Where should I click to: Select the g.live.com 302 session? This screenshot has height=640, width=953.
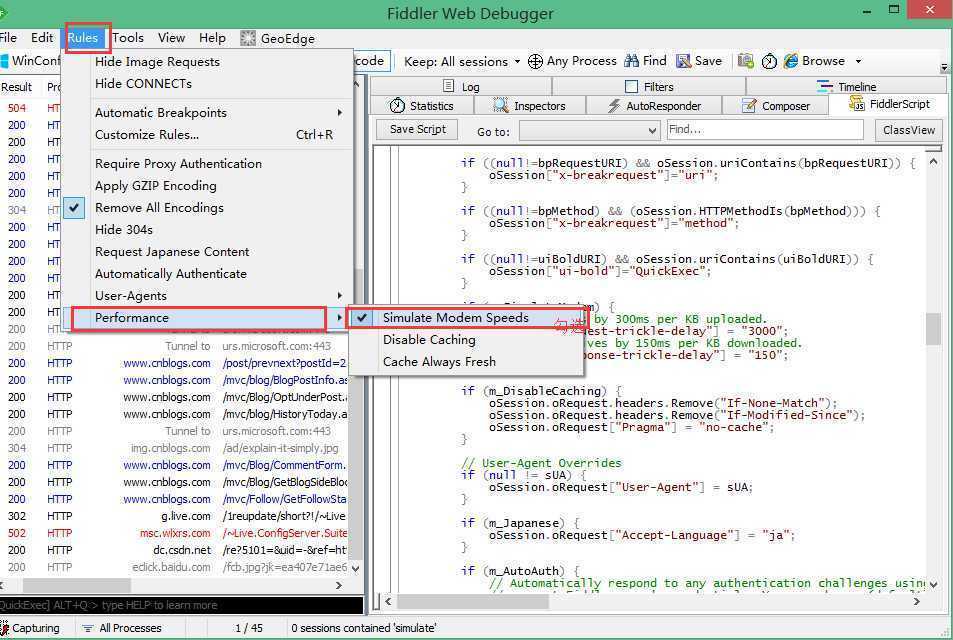[x=174, y=516]
